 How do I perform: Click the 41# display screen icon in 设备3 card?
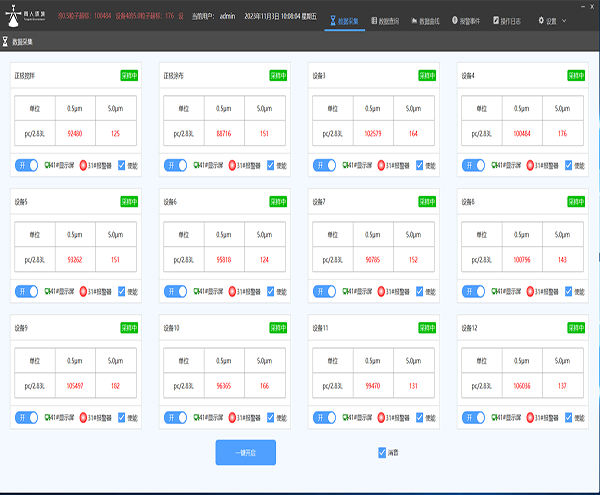[x=345, y=165]
